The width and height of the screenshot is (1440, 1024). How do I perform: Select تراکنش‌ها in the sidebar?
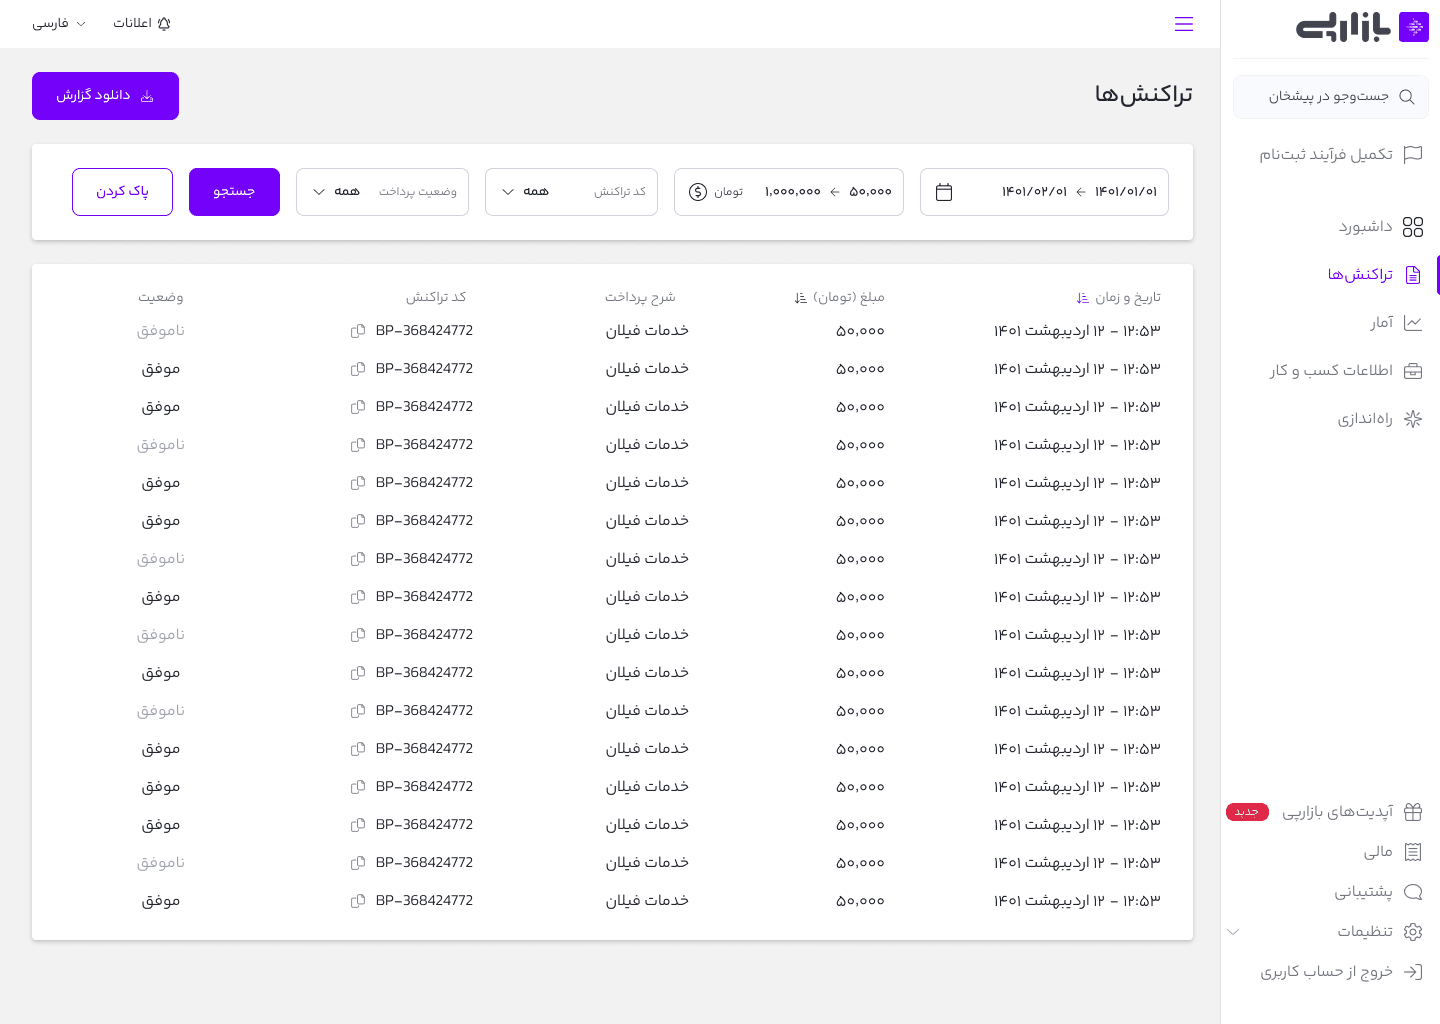1360,275
